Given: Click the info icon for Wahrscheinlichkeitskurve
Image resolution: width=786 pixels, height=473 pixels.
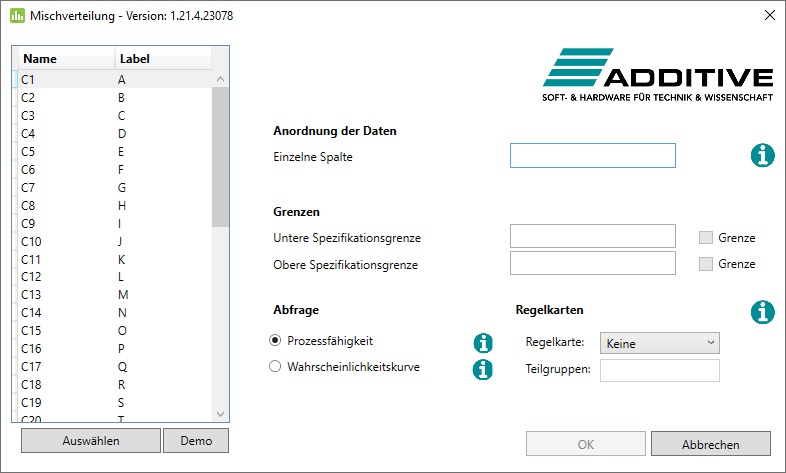Looking at the screenshot, I should click(x=483, y=370).
